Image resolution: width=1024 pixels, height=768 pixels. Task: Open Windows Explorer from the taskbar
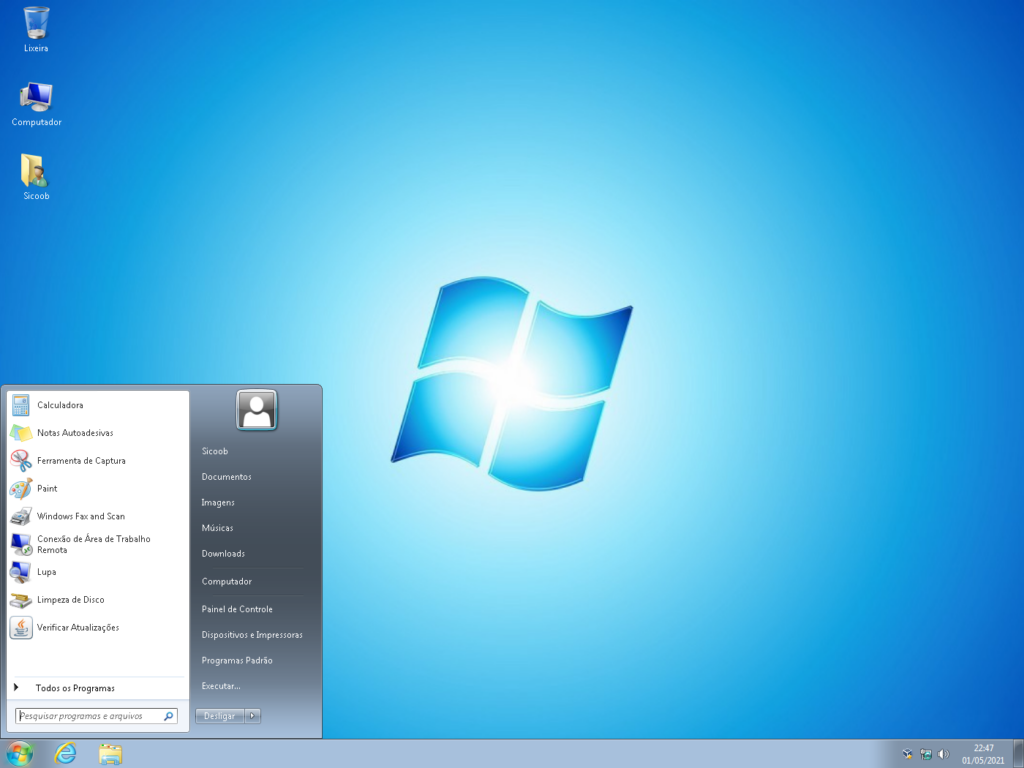110,754
